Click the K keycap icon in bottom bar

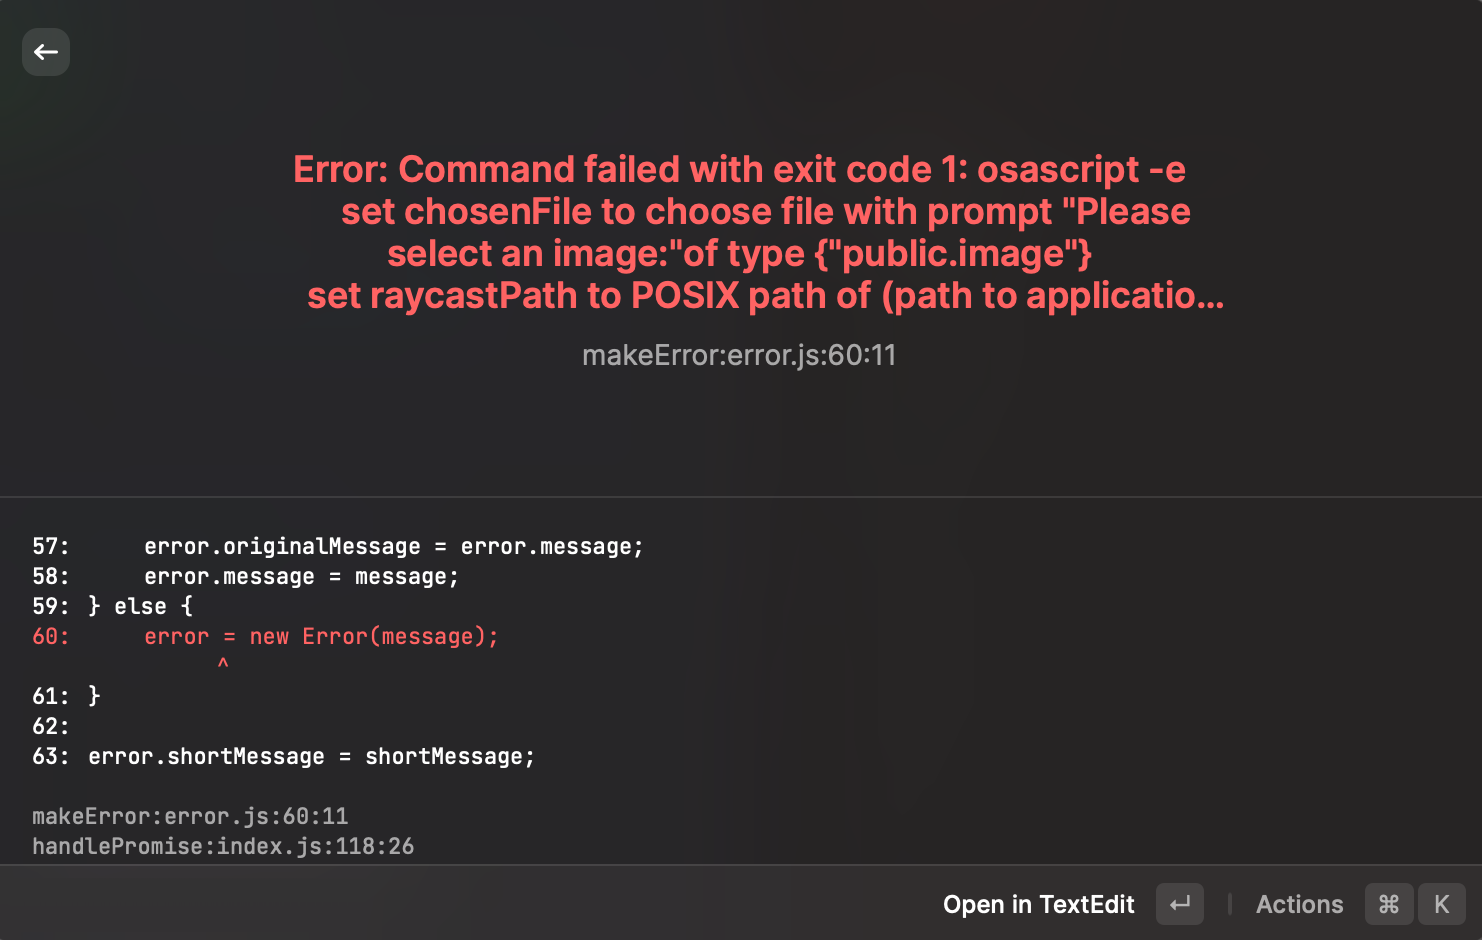(1441, 904)
